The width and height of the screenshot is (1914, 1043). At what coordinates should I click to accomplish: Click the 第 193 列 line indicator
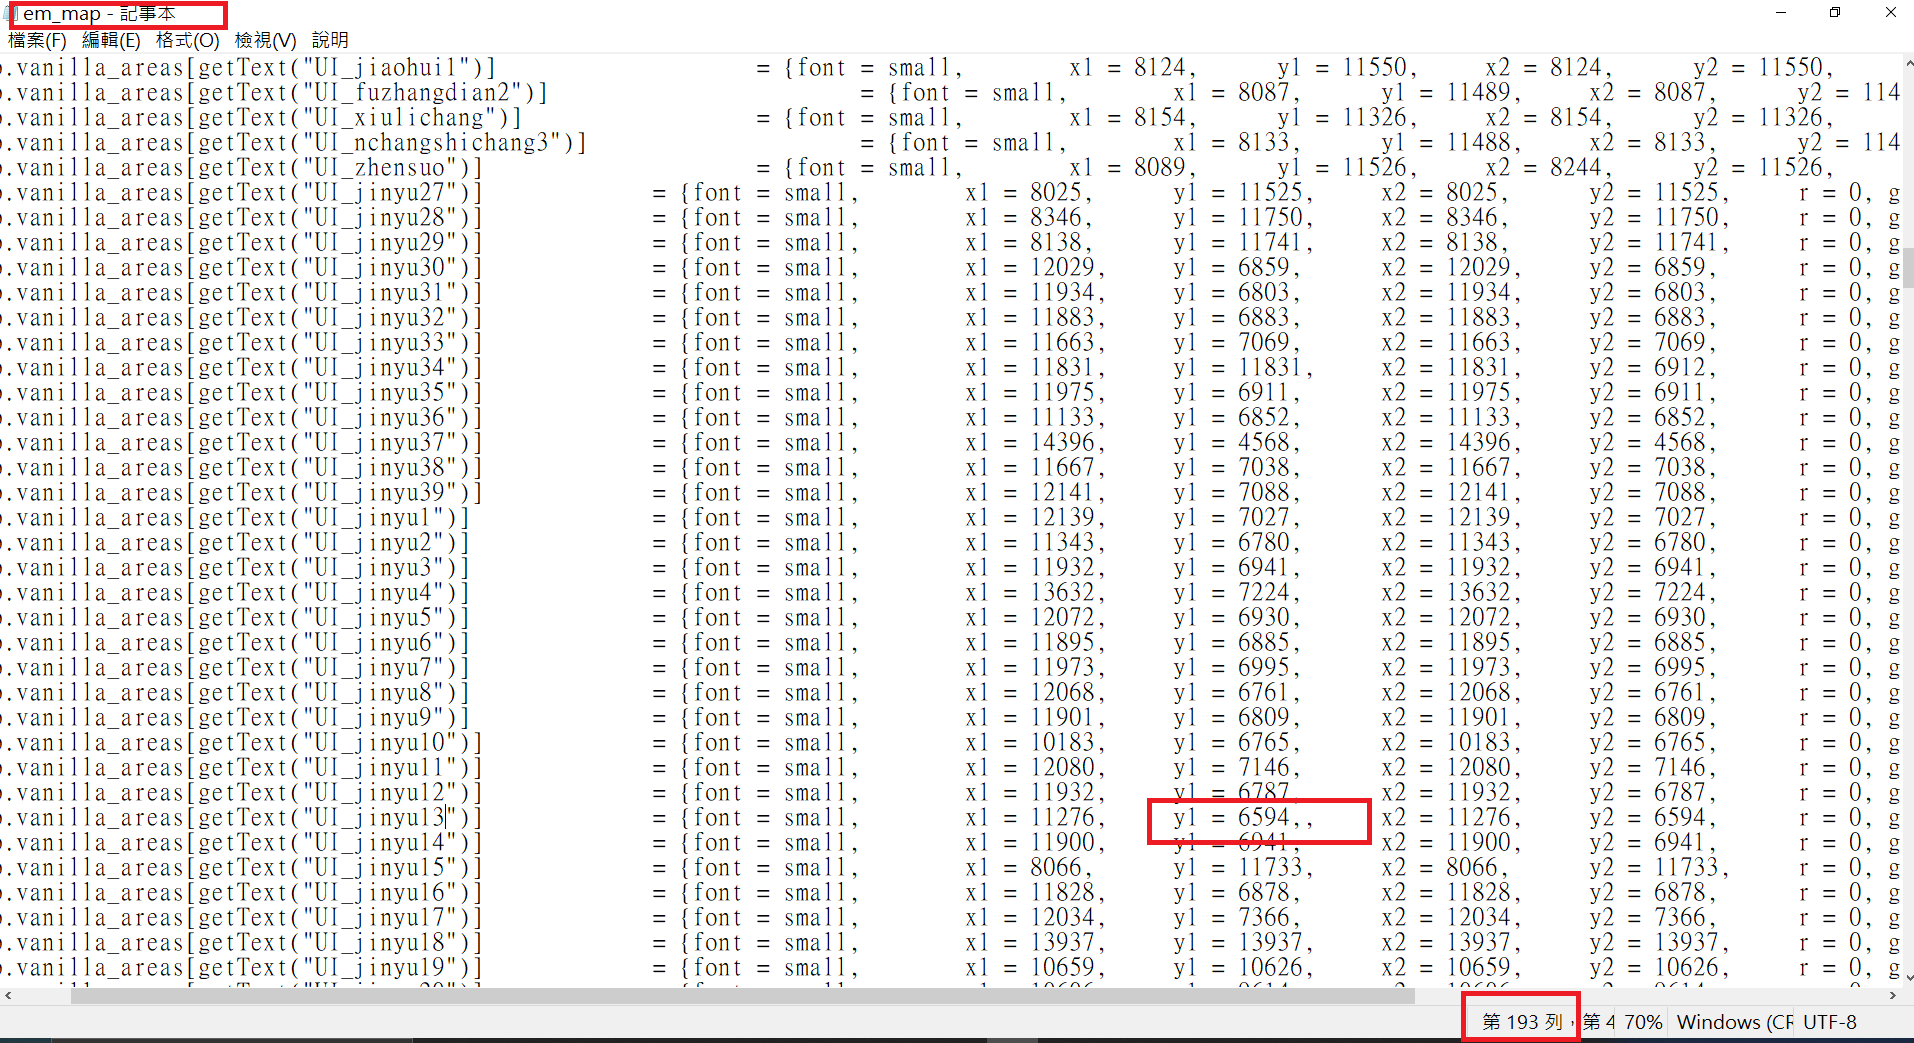coord(1522,1022)
